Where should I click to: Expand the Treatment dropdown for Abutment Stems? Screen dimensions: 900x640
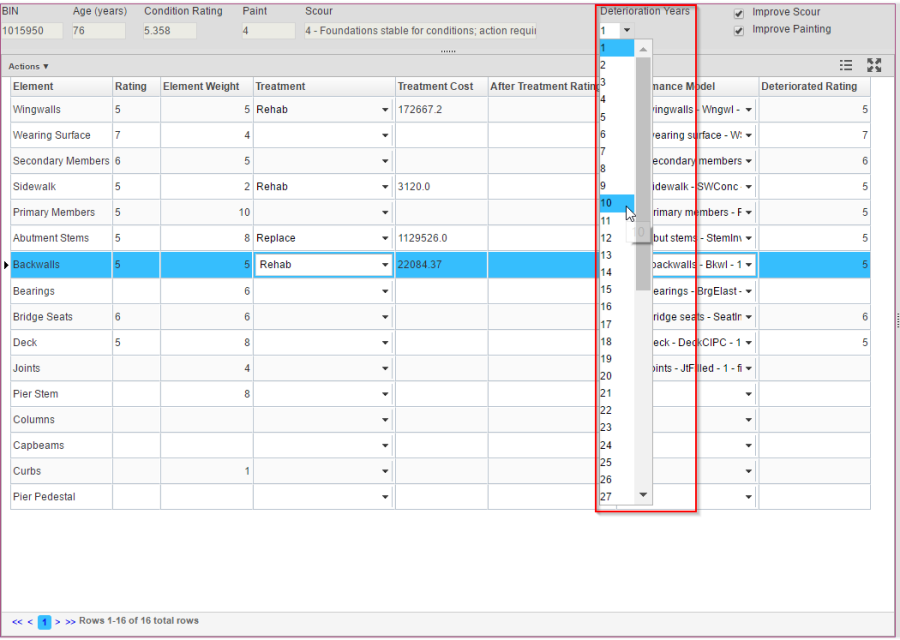coord(384,239)
